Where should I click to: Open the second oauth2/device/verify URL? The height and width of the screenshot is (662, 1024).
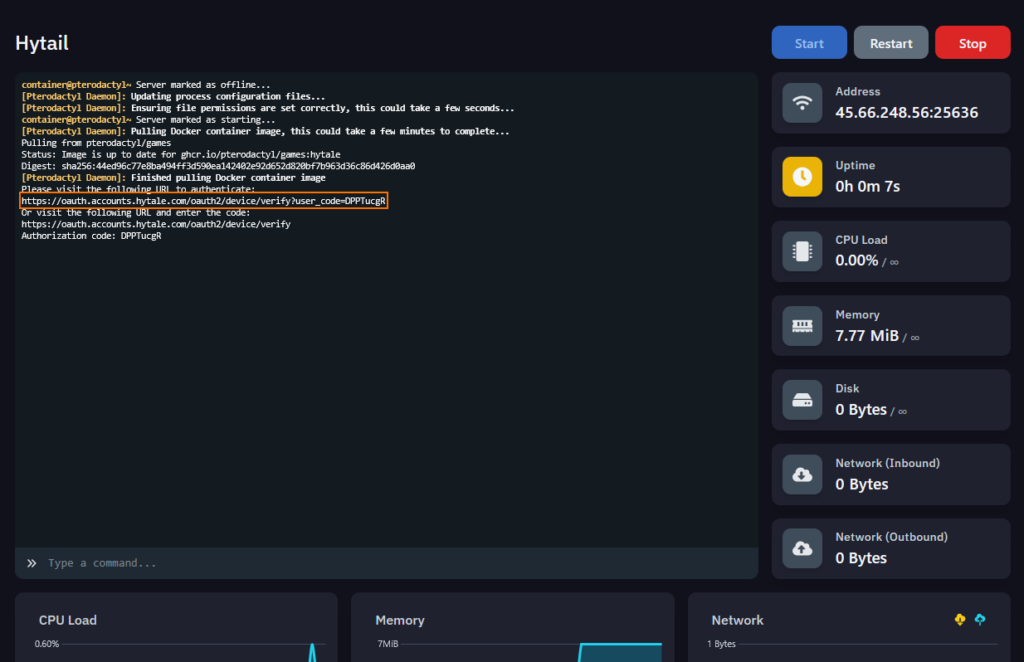155,224
